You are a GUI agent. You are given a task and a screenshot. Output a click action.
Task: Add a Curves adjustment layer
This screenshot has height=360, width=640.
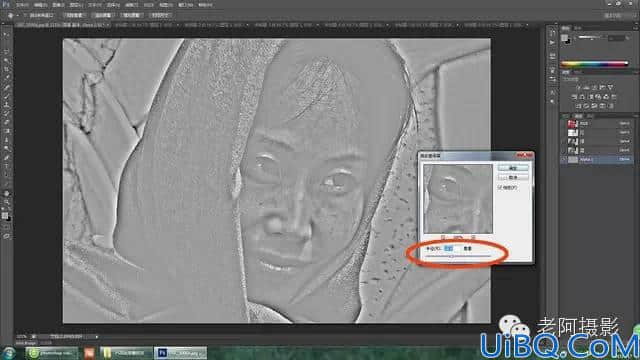[594, 87]
